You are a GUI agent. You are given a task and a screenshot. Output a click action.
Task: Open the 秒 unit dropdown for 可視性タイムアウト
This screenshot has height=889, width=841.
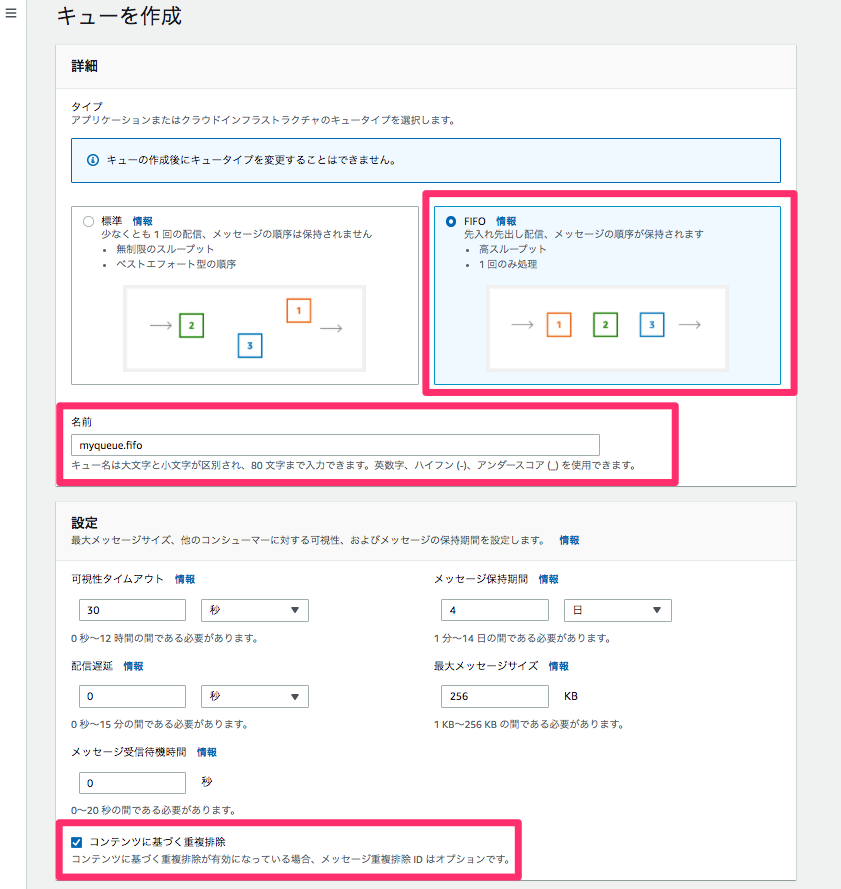(255, 610)
